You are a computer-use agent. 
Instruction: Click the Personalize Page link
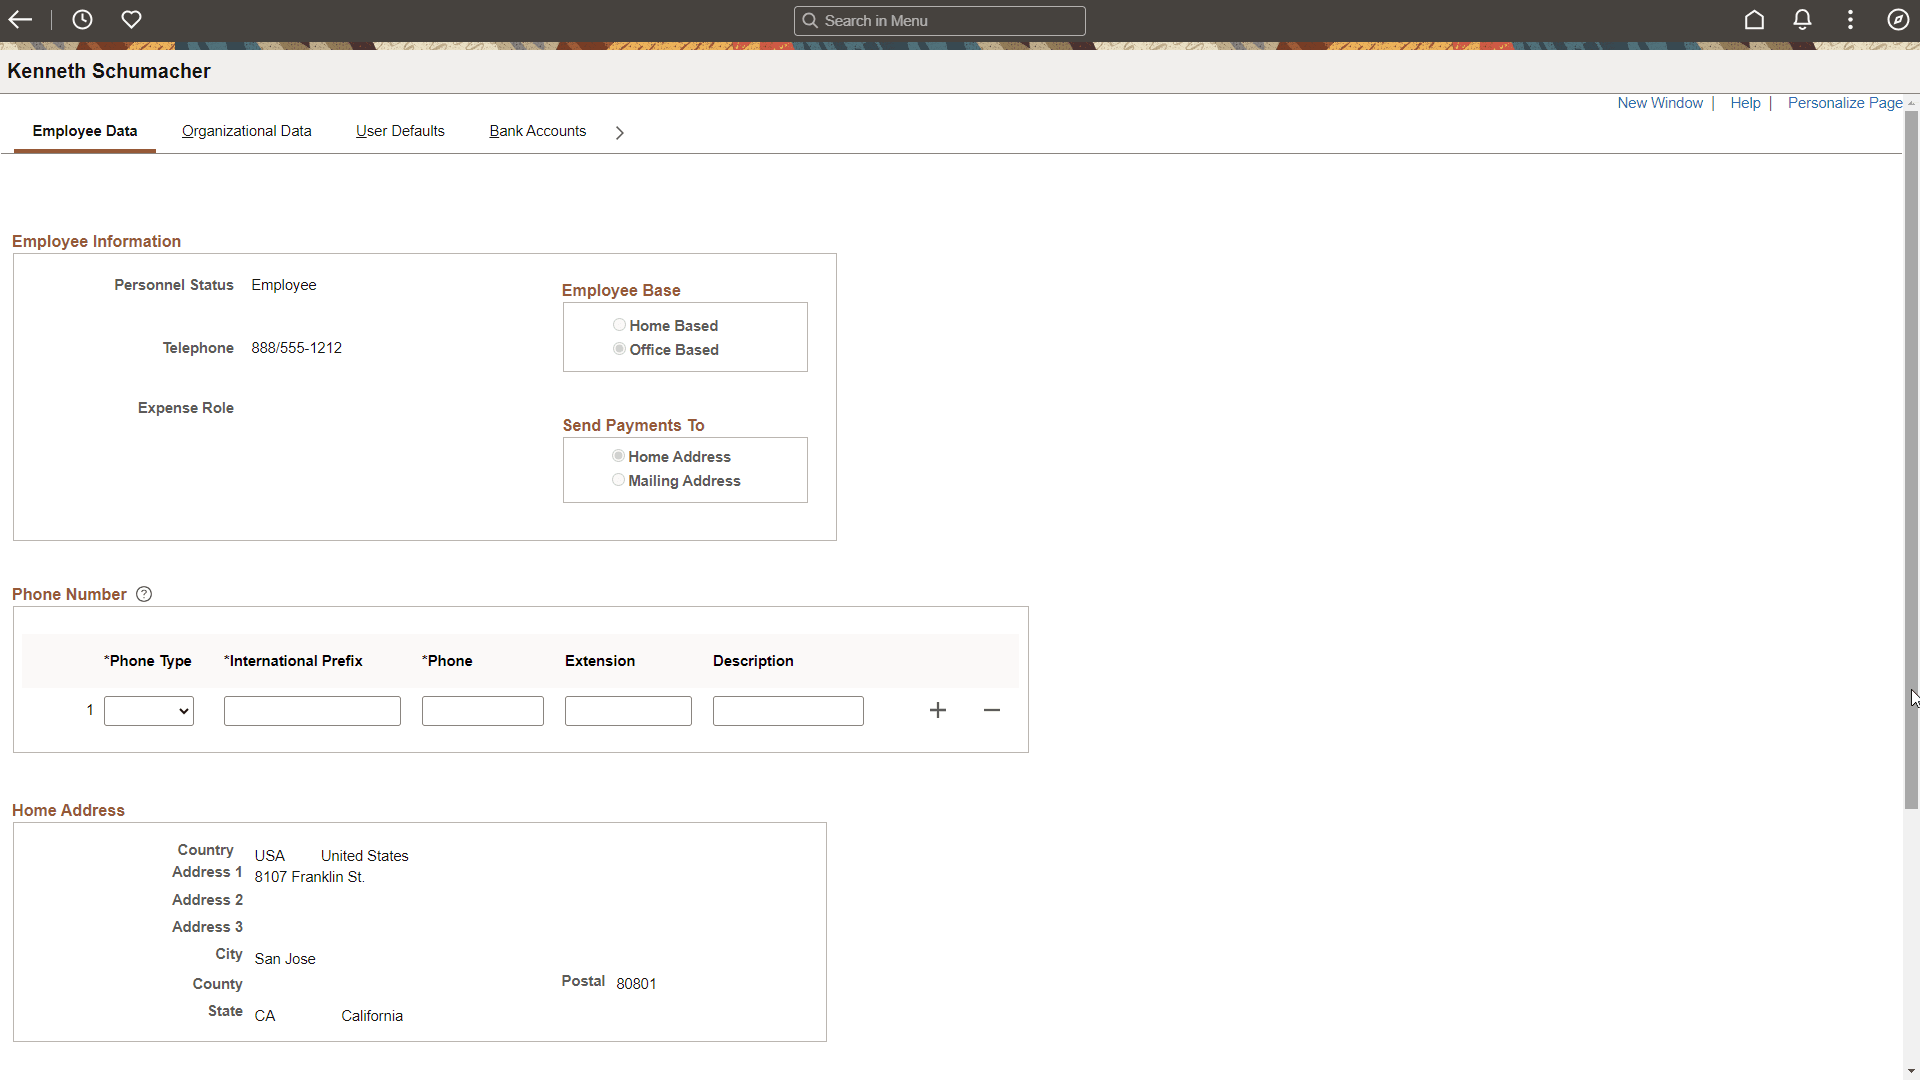coord(1843,102)
